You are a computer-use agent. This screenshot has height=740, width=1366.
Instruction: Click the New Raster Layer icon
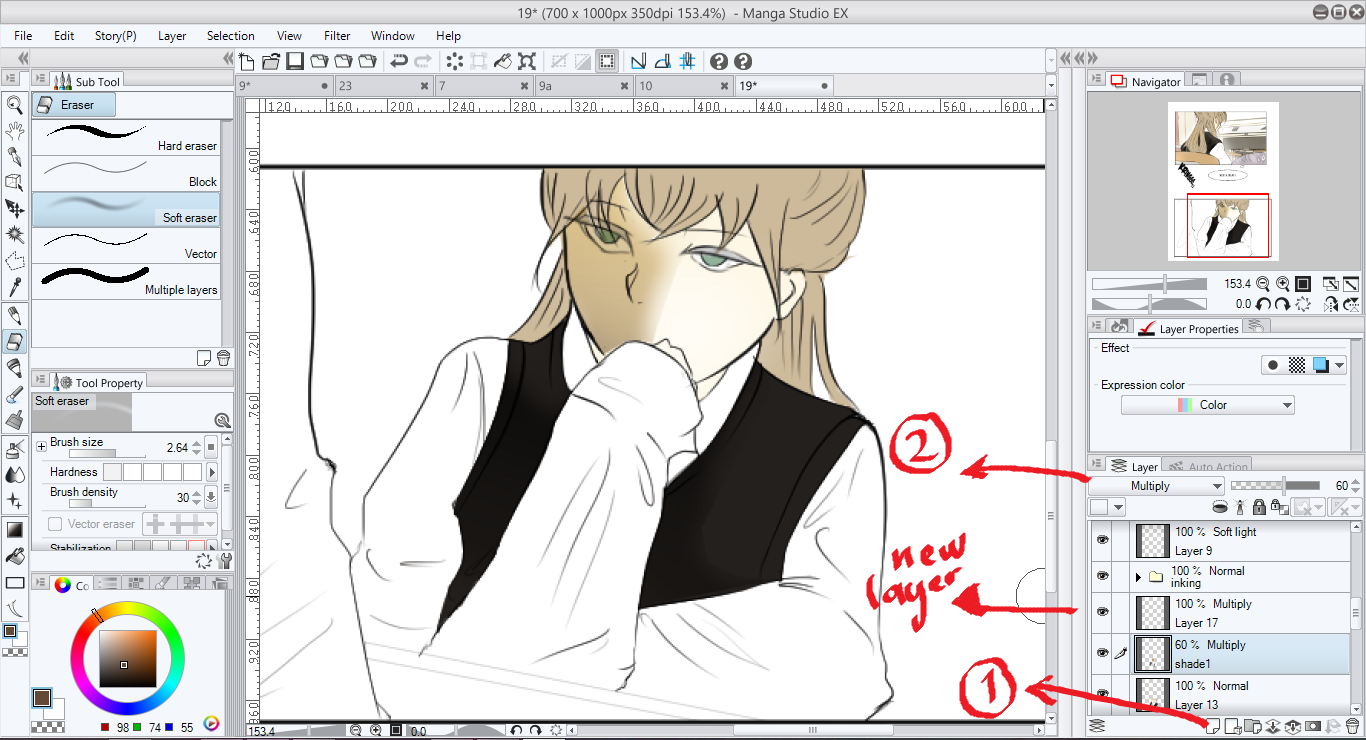click(x=1212, y=727)
